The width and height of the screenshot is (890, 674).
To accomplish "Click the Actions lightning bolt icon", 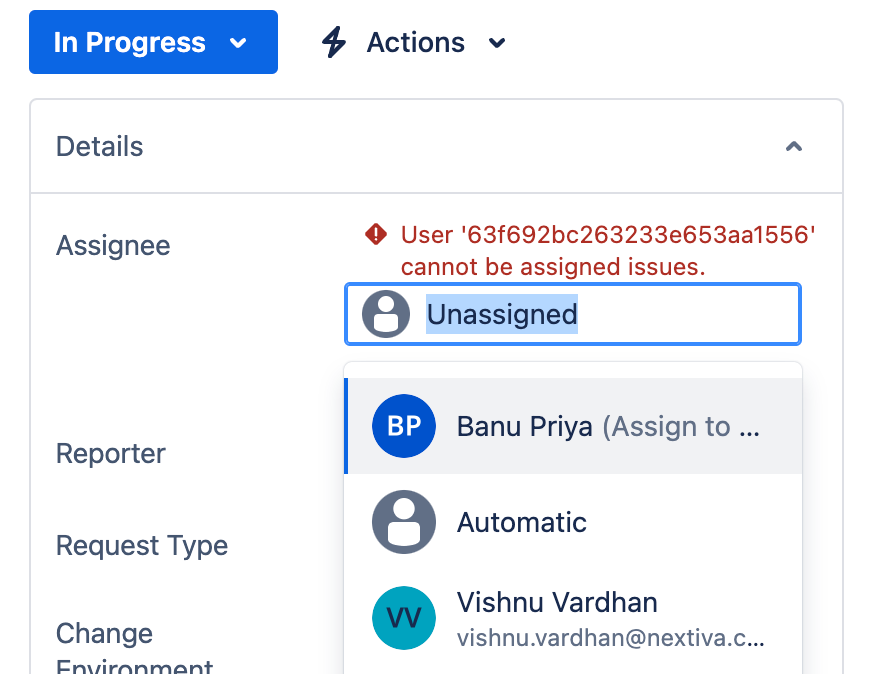I will click(x=334, y=43).
